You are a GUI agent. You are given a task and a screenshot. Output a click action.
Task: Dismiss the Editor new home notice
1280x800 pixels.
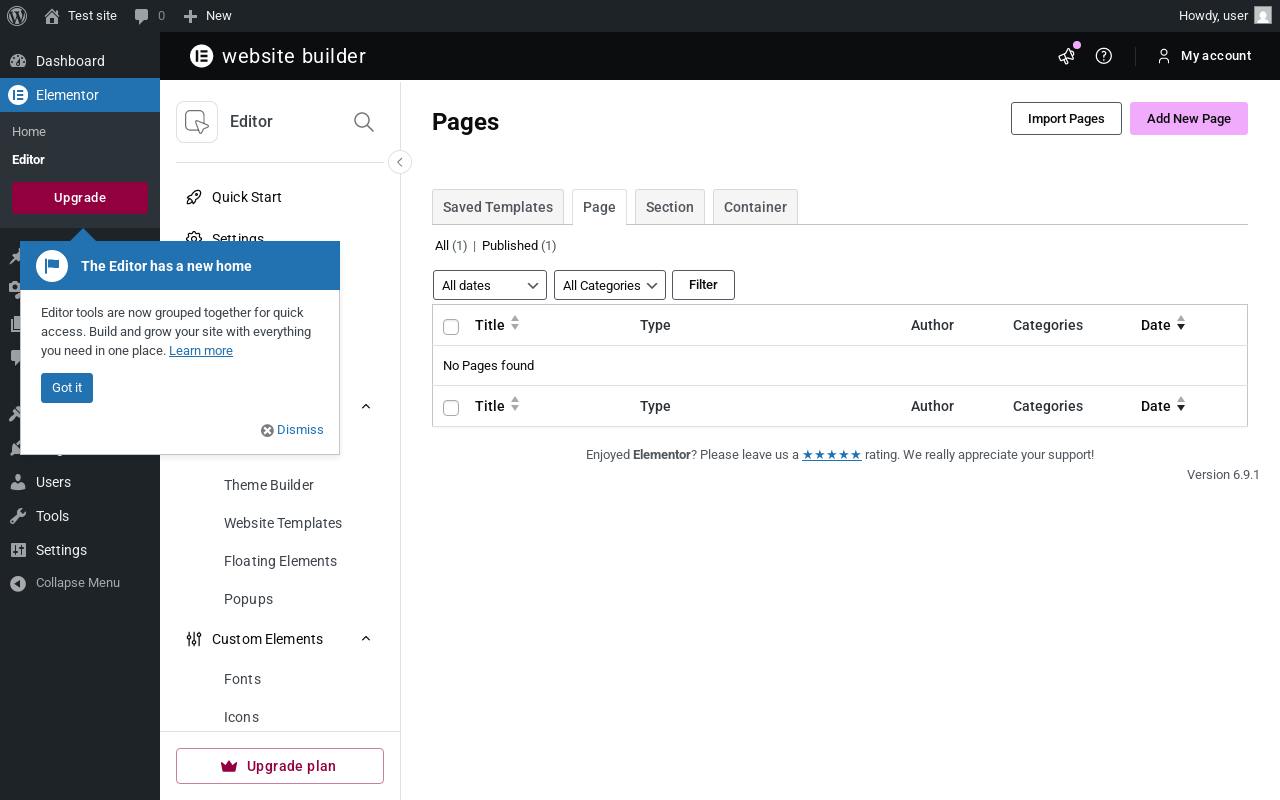293,430
